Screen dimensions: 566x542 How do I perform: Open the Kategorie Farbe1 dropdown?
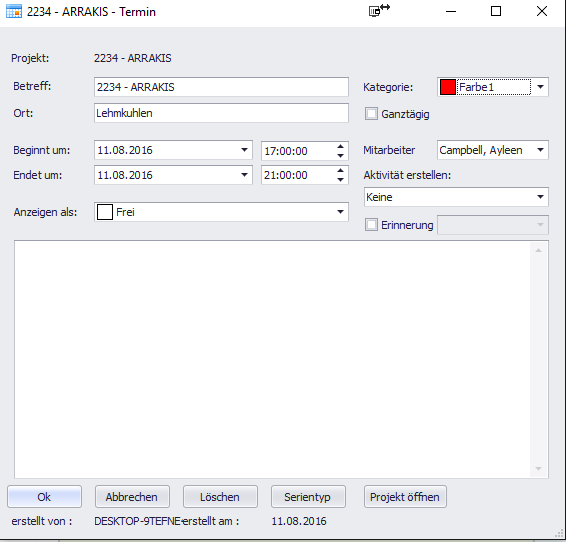click(540, 87)
